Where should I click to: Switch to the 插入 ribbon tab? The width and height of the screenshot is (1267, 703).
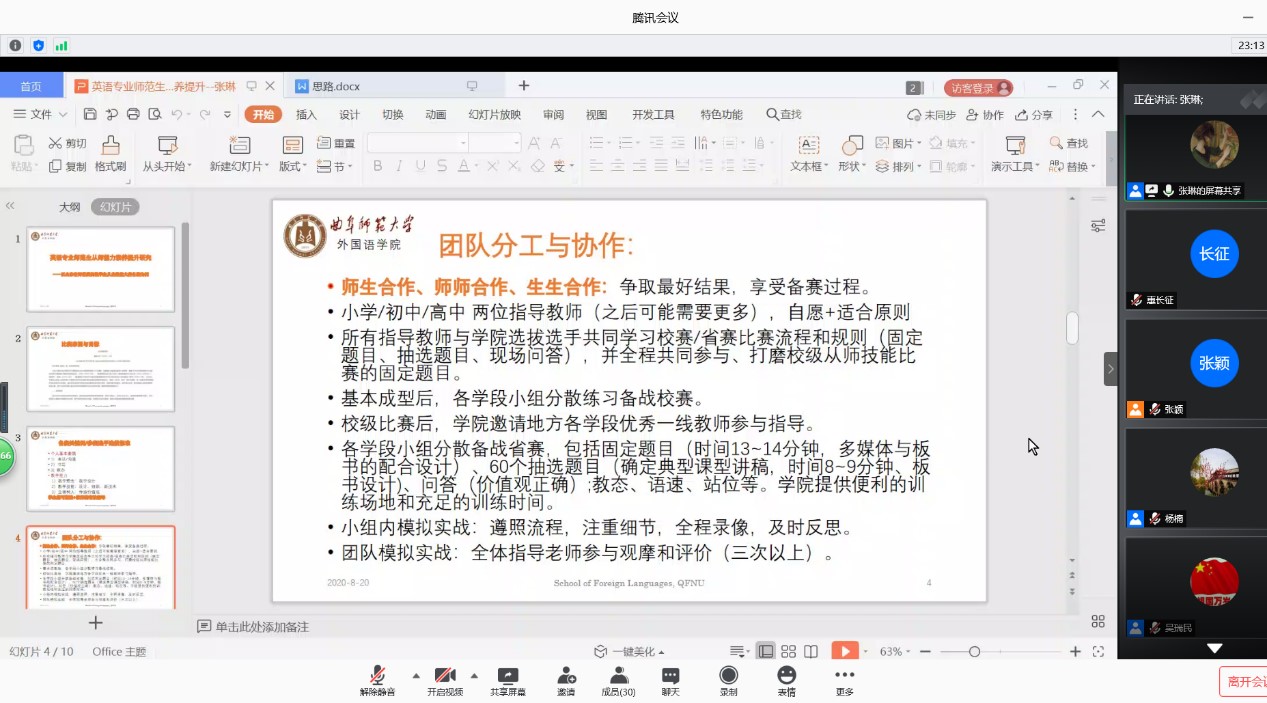pyautogui.click(x=306, y=115)
